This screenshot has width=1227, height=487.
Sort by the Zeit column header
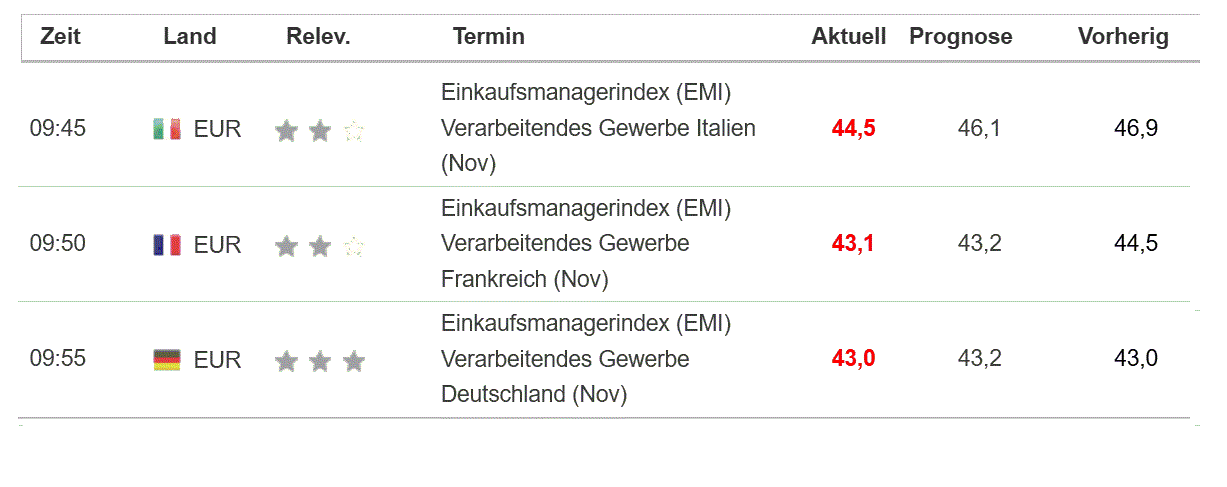click(x=60, y=37)
